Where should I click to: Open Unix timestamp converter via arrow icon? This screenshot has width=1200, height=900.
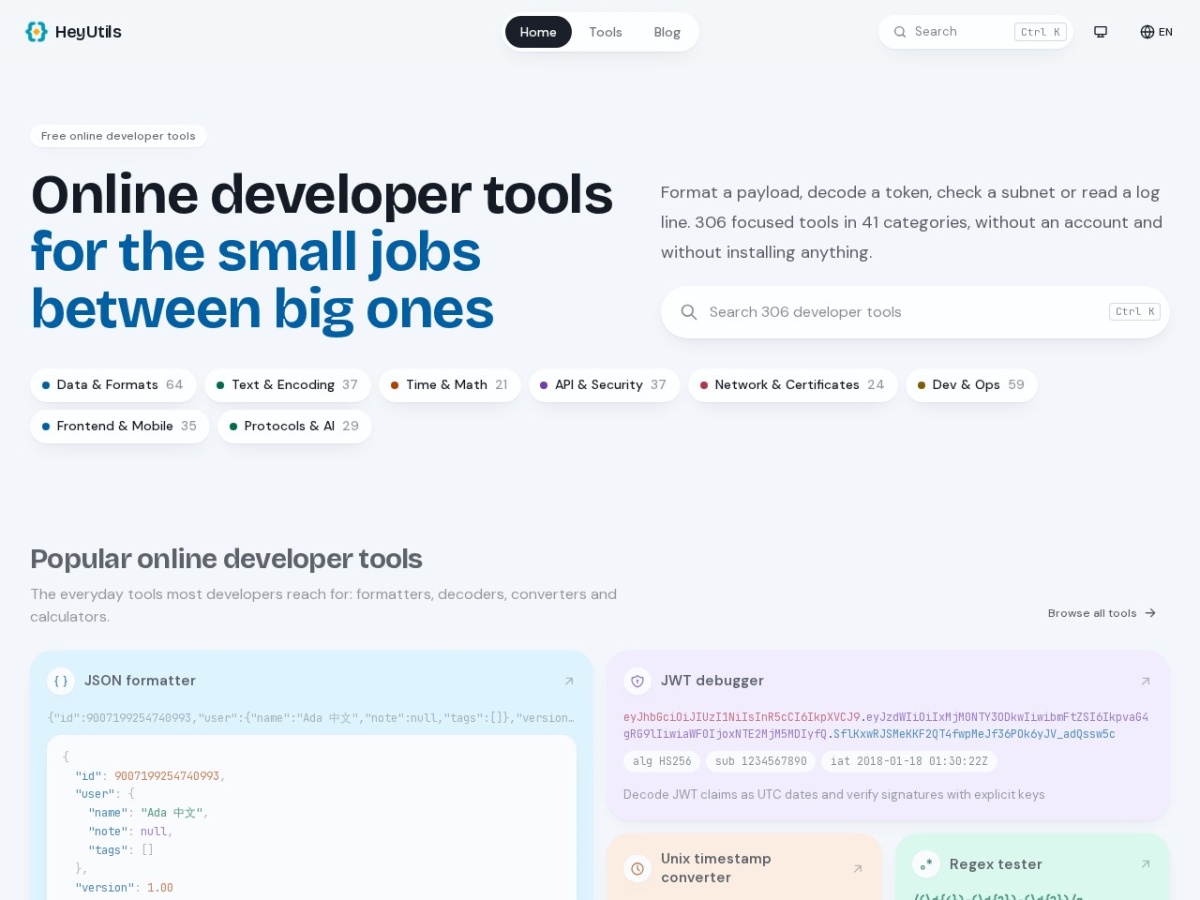[857, 869]
